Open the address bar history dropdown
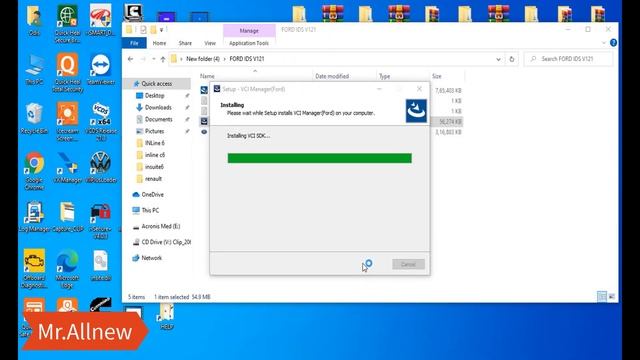 coord(498,59)
